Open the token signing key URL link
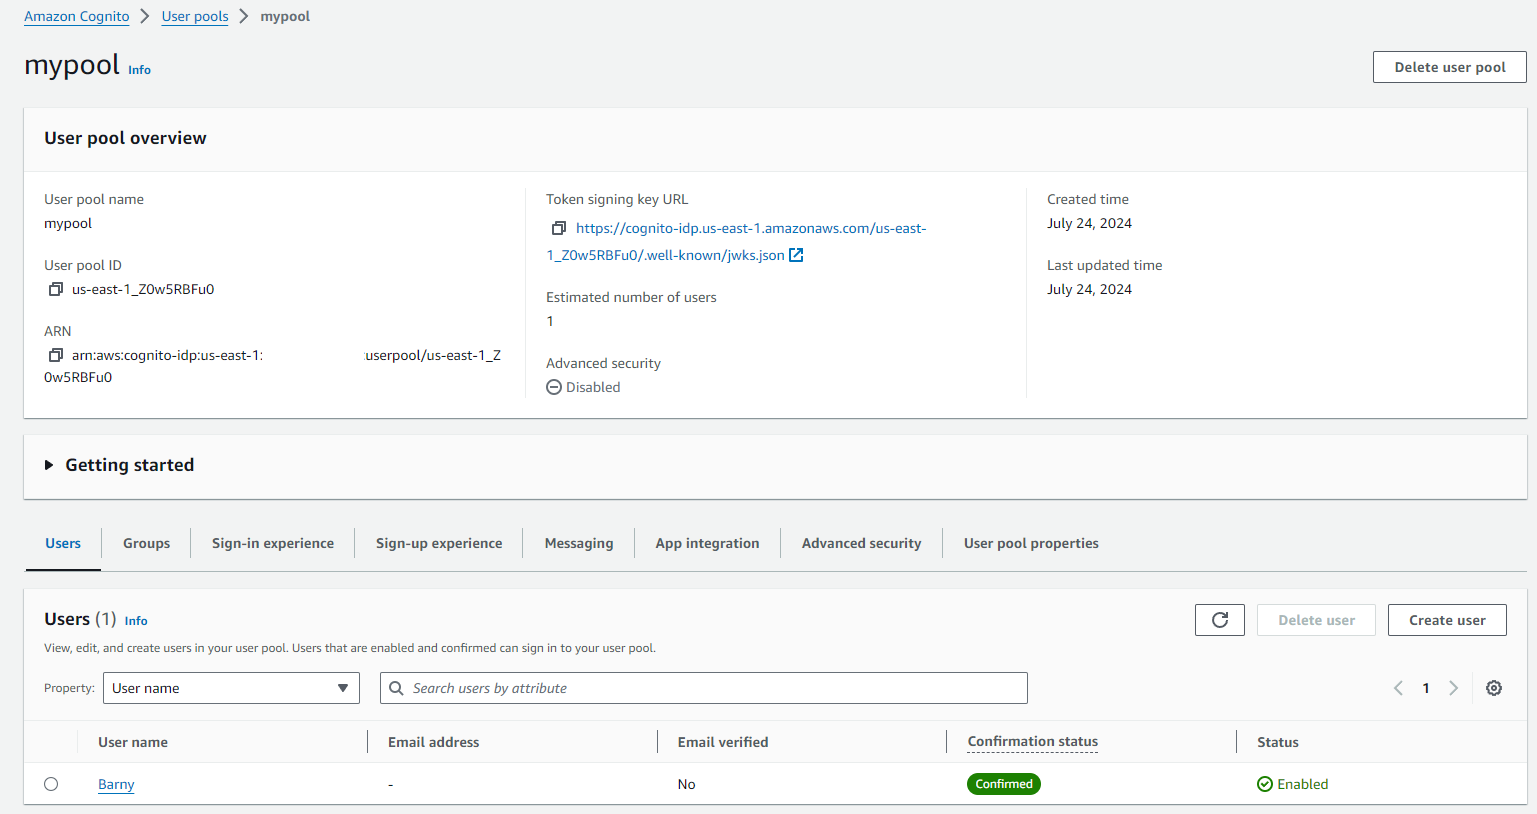The width and height of the screenshot is (1537, 814). click(736, 242)
